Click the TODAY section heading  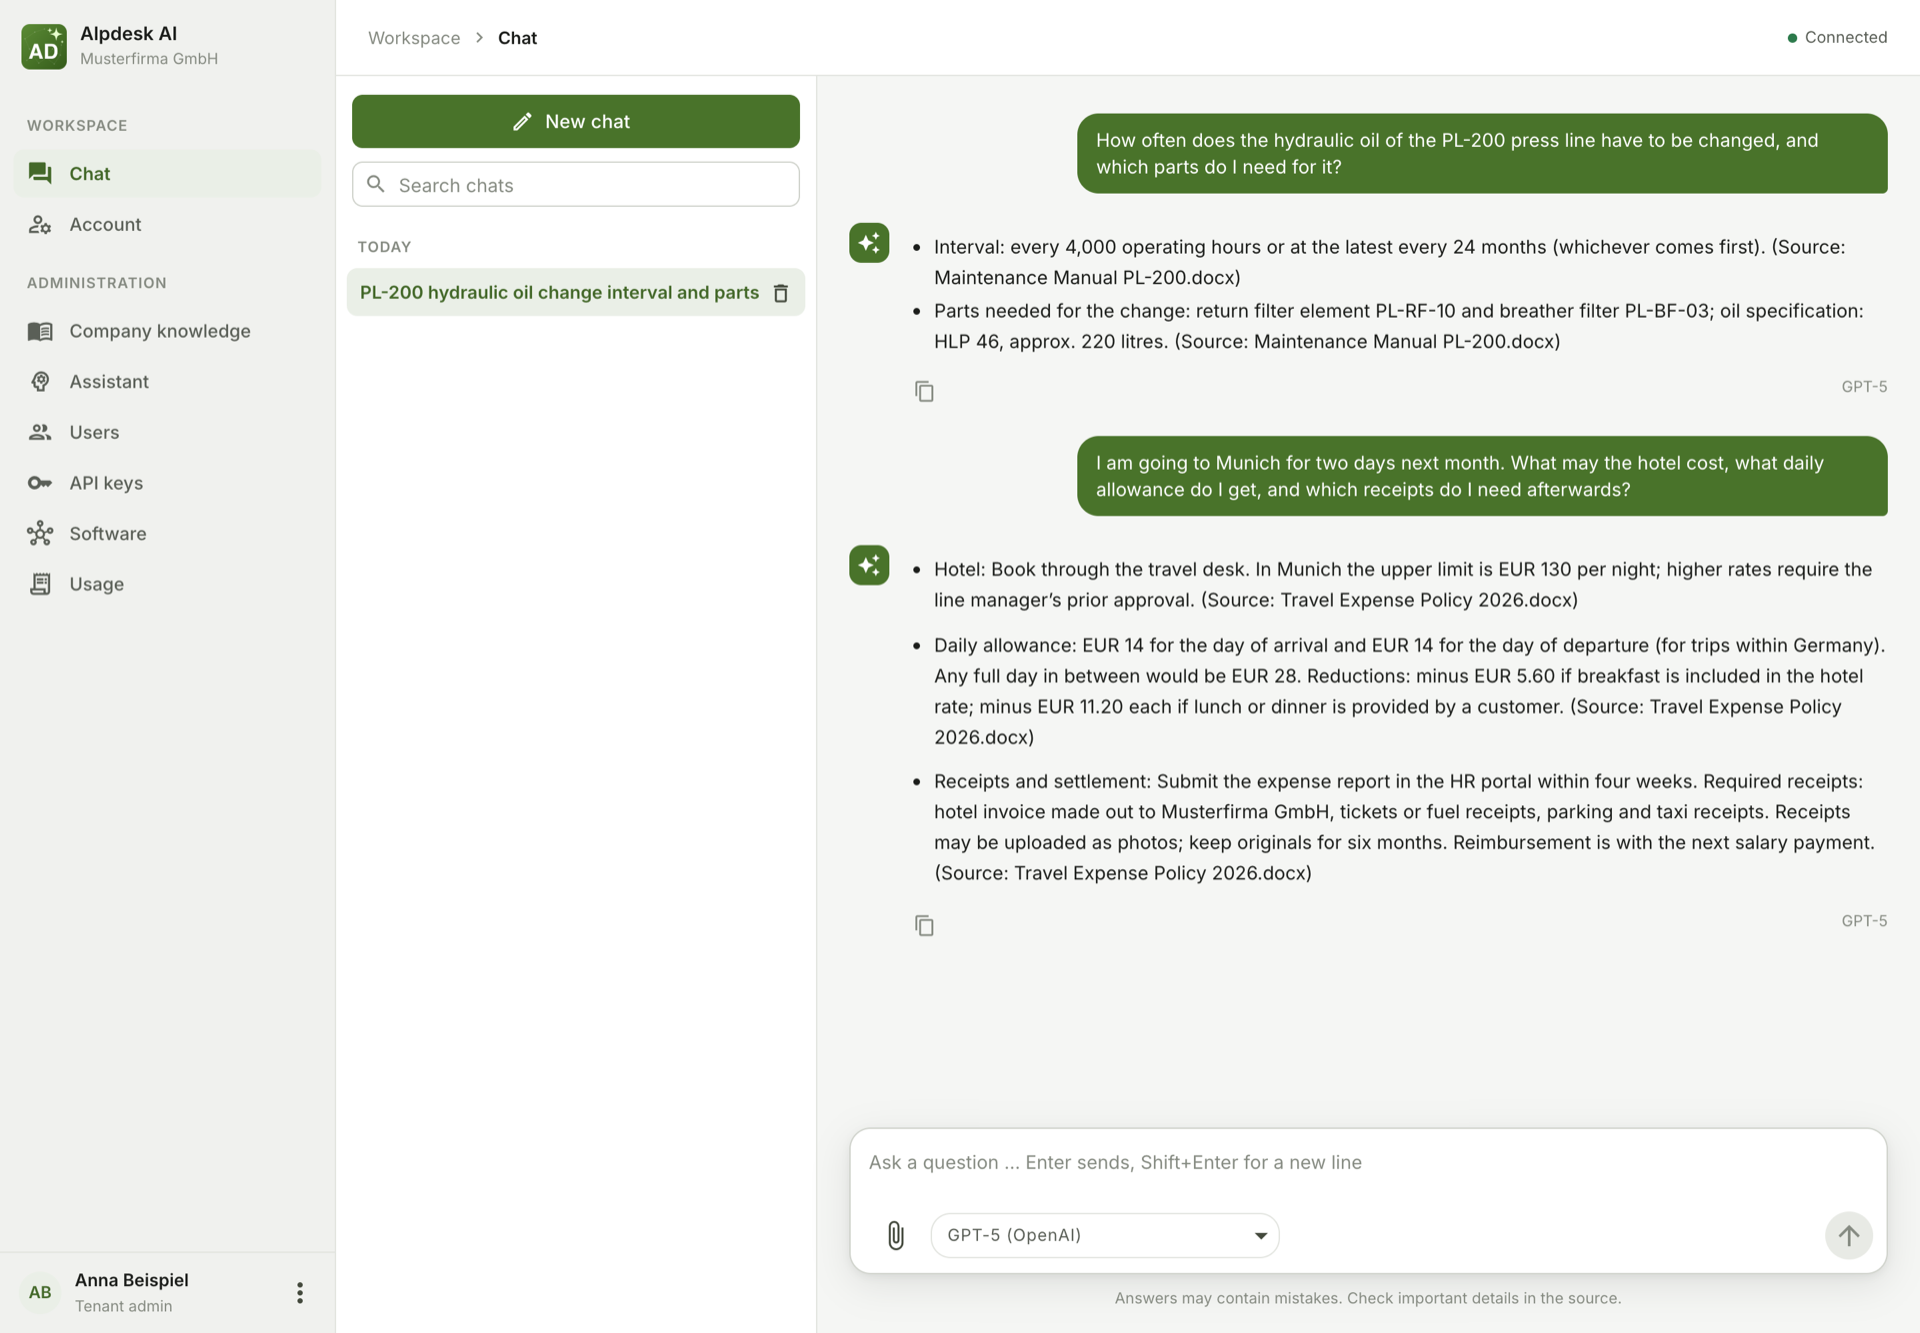click(384, 247)
